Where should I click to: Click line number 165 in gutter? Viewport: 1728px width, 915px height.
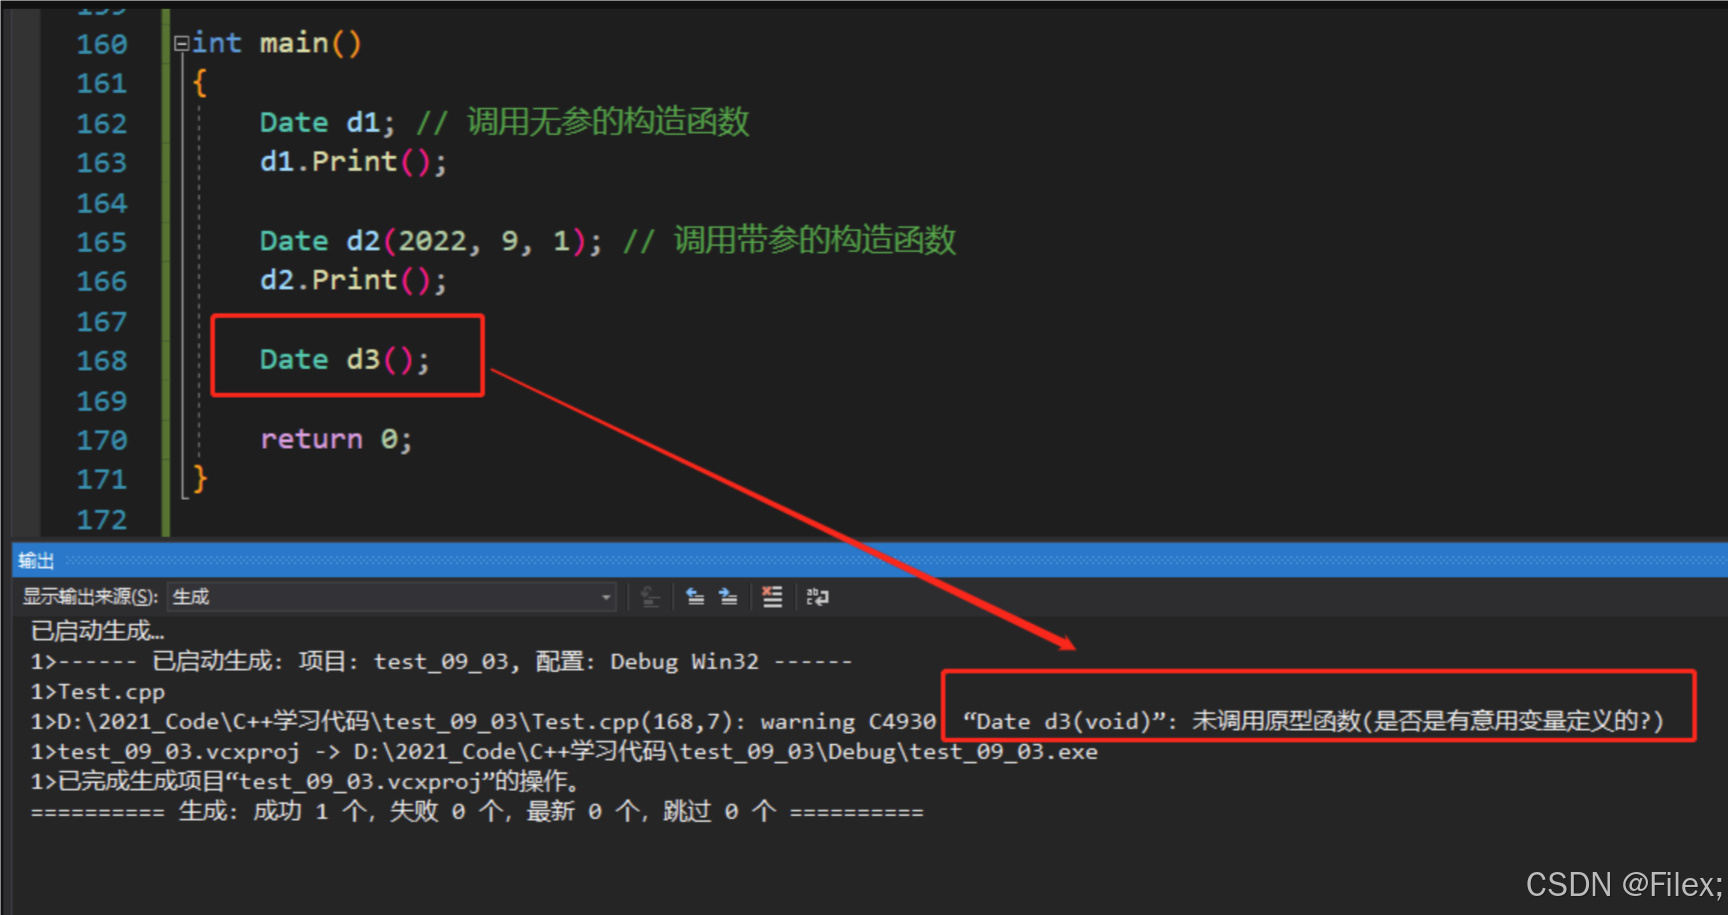click(x=102, y=243)
